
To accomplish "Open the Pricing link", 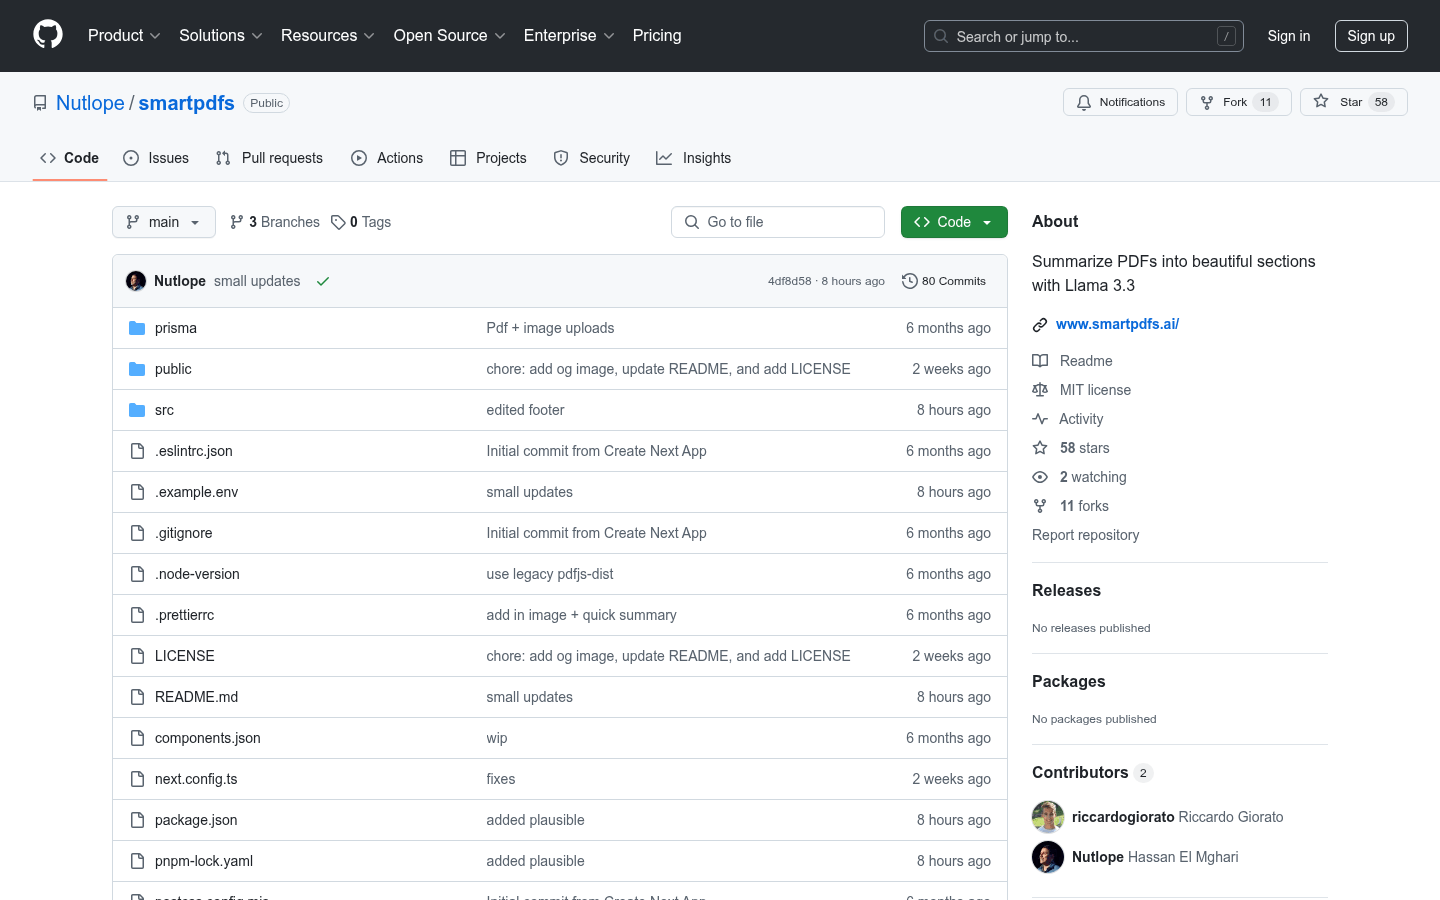I will pos(657,35).
